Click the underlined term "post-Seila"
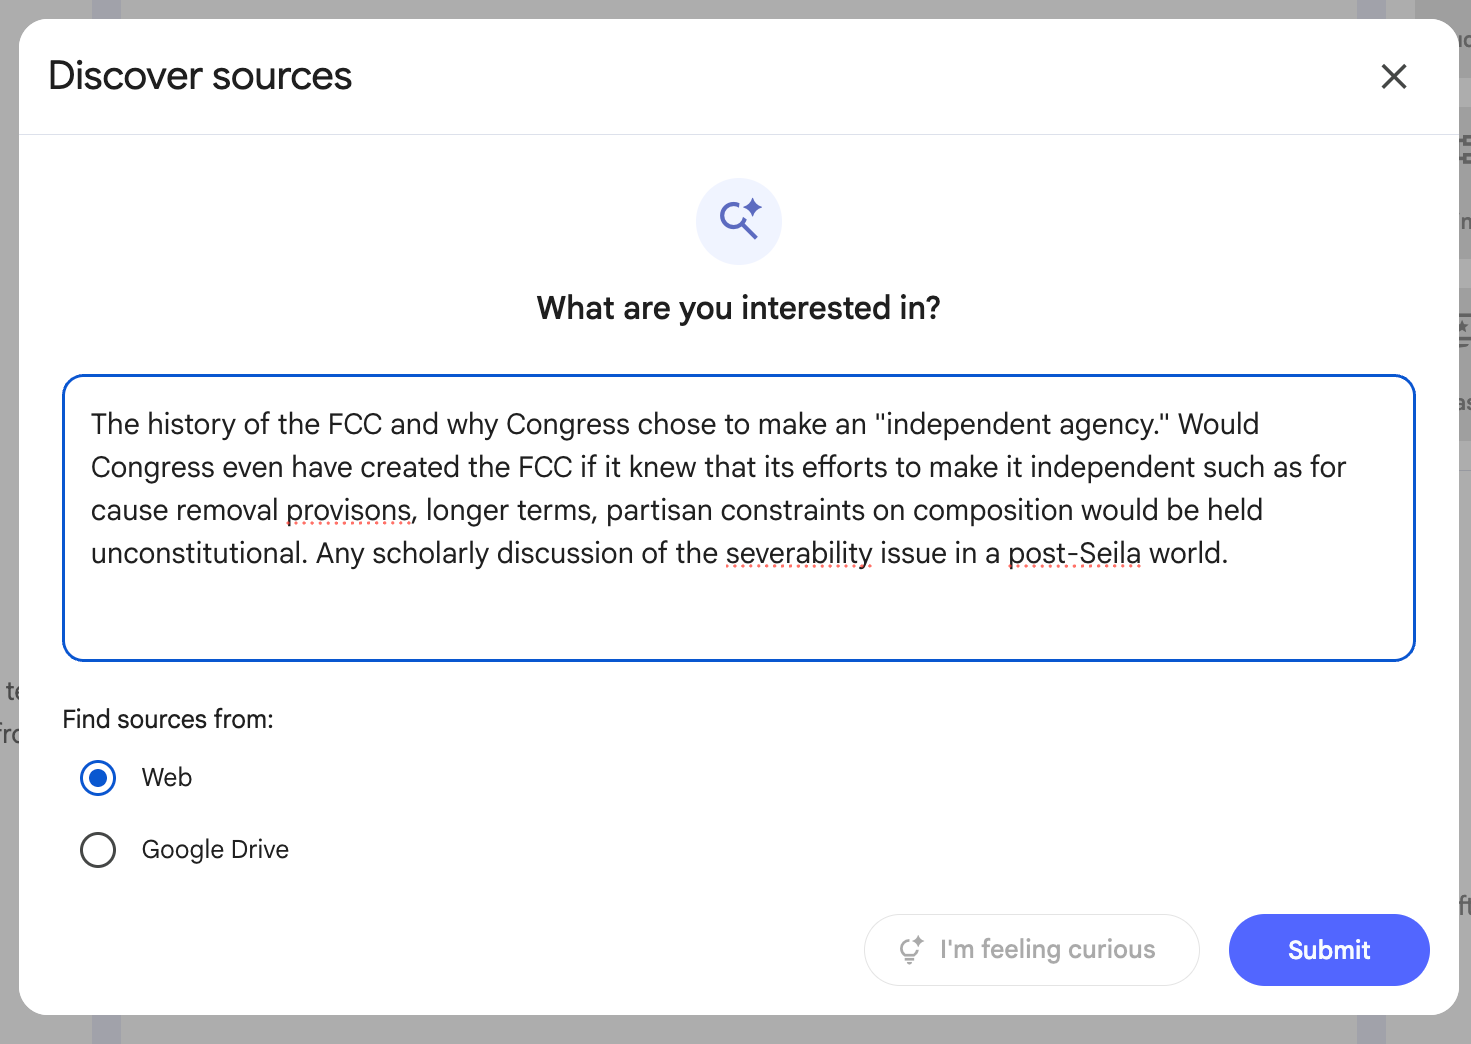 [1074, 554]
